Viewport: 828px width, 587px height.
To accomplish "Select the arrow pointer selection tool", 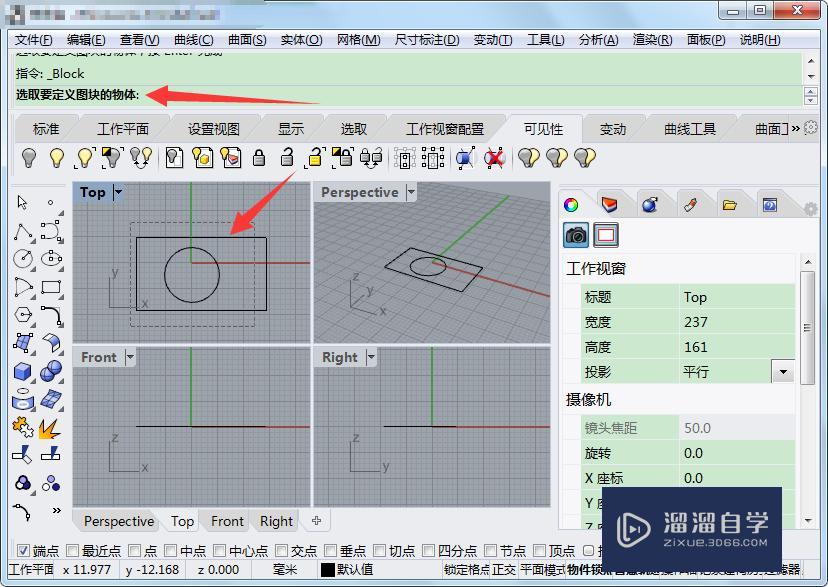I will point(22,203).
